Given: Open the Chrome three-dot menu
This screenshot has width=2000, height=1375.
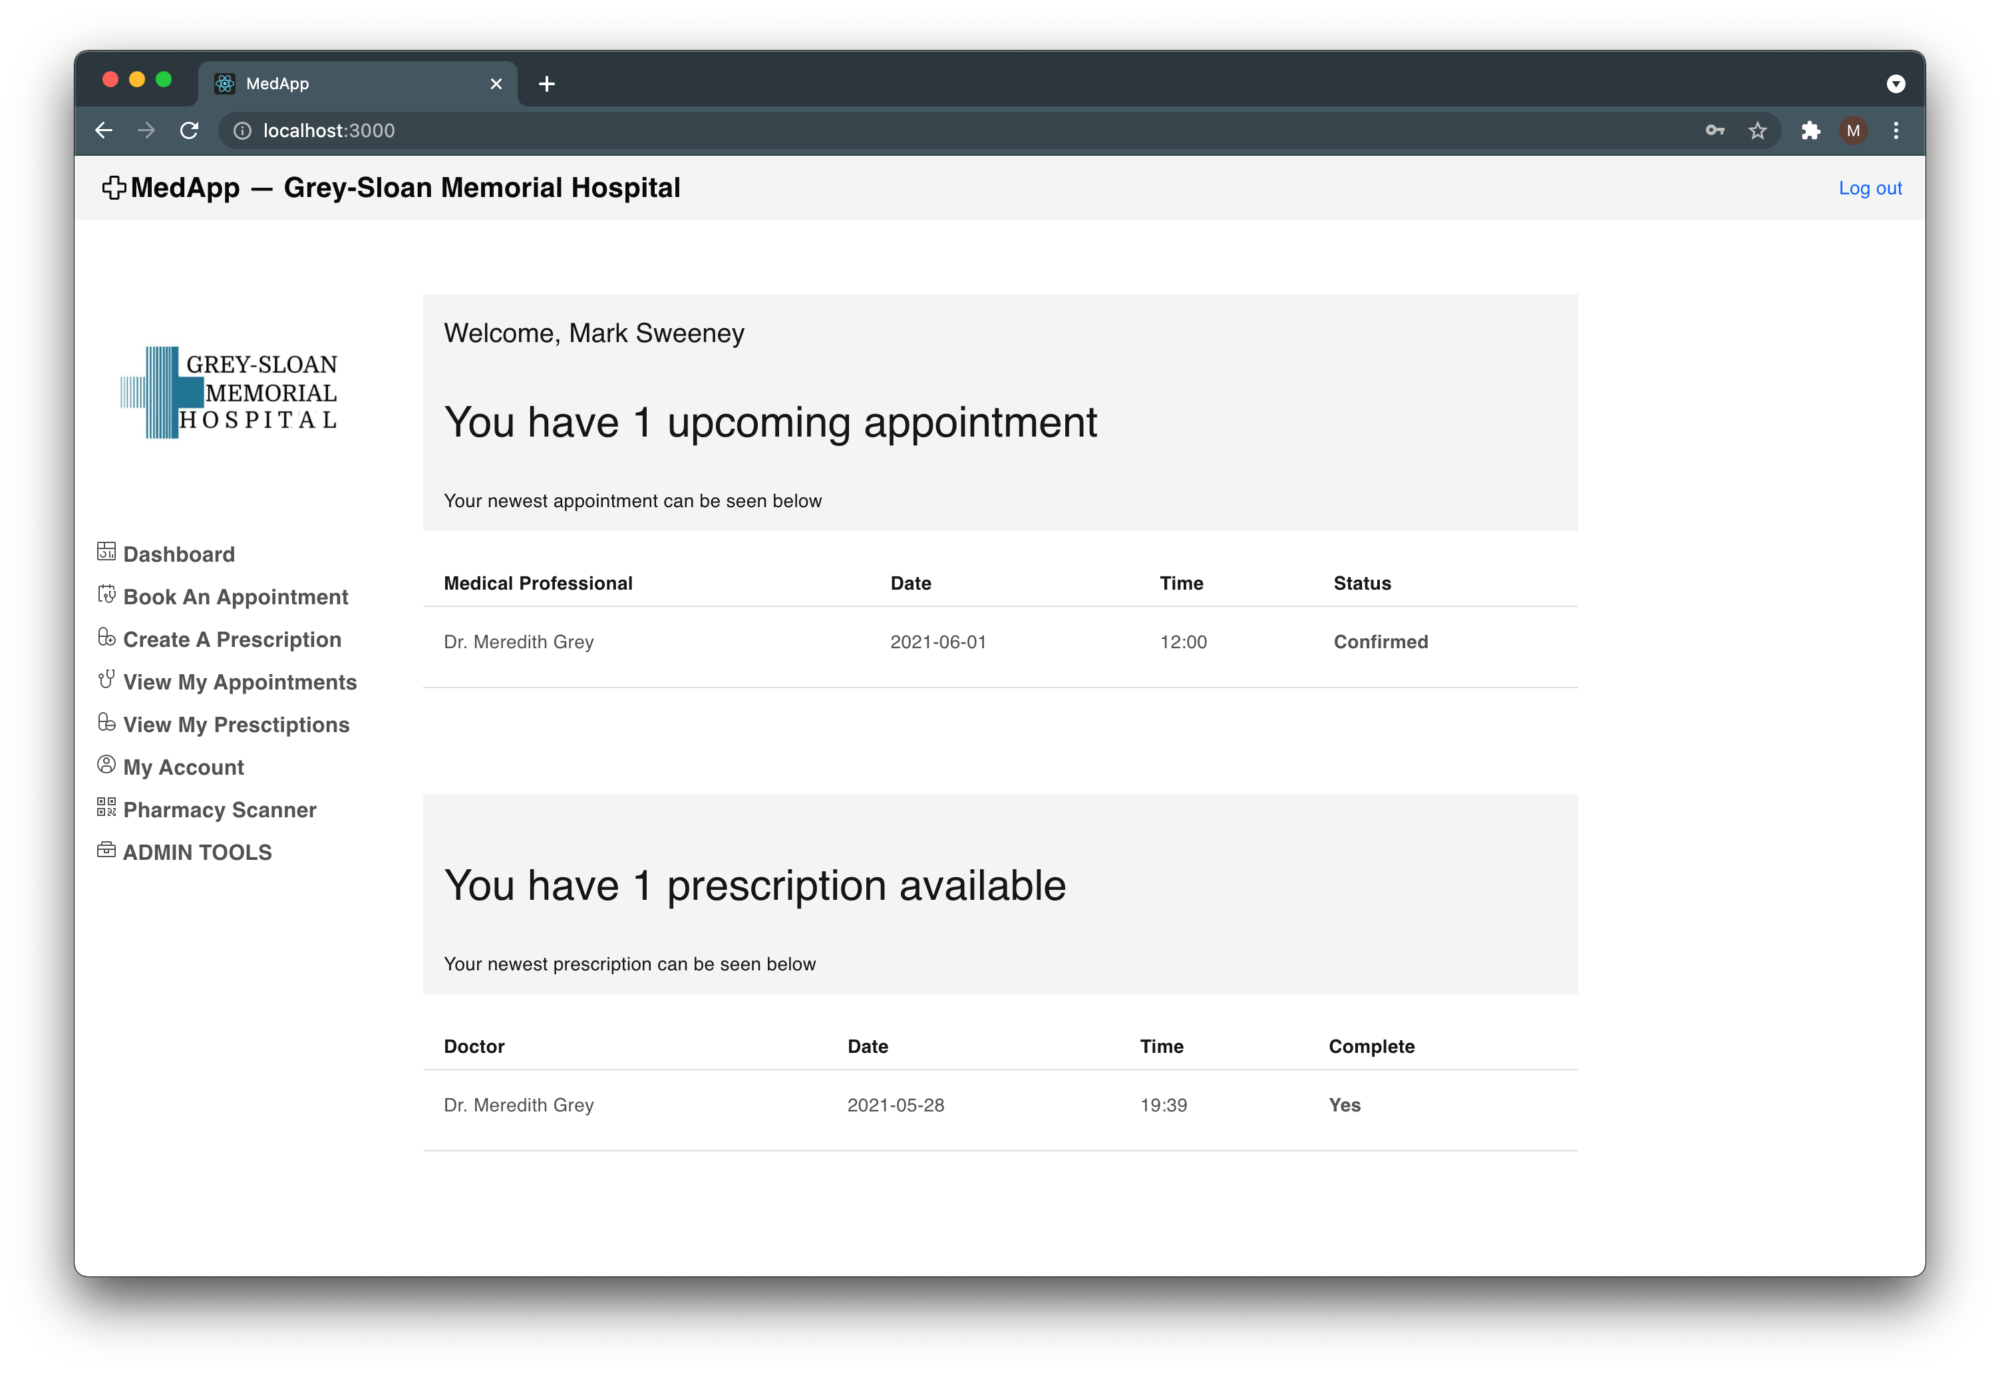Looking at the screenshot, I should 1896,131.
